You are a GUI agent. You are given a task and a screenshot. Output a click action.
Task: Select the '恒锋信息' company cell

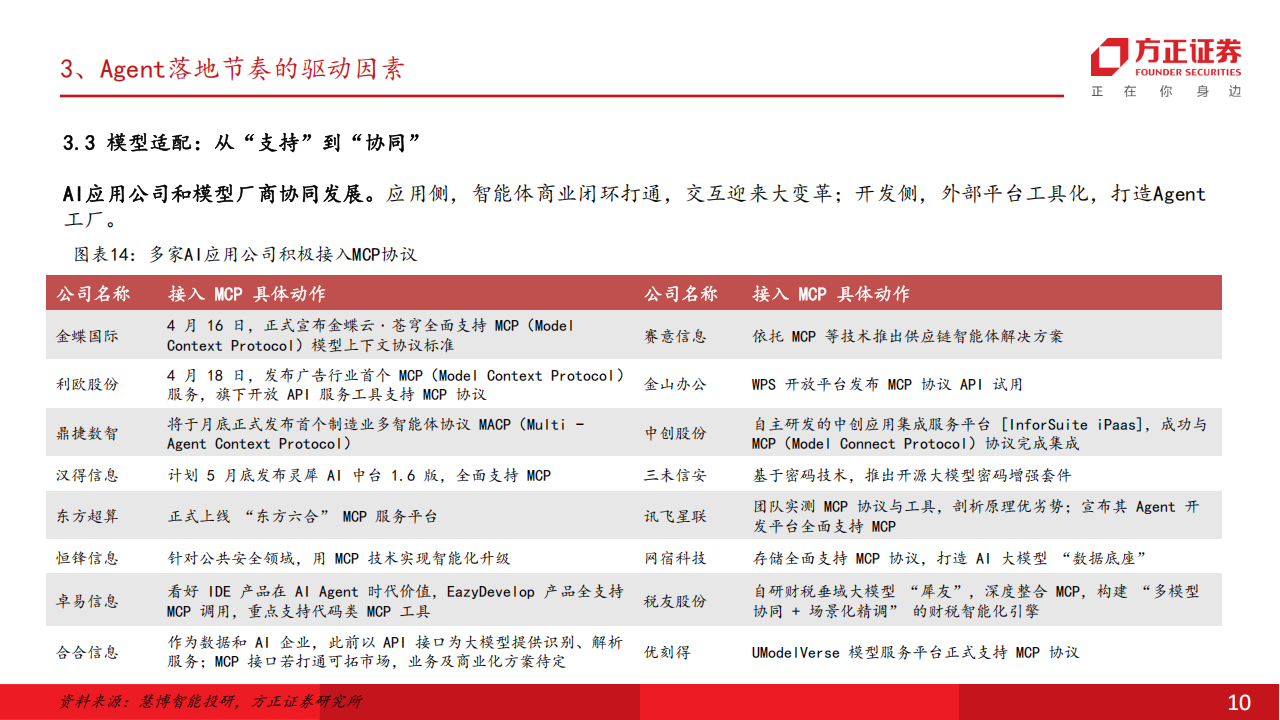pos(87,558)
